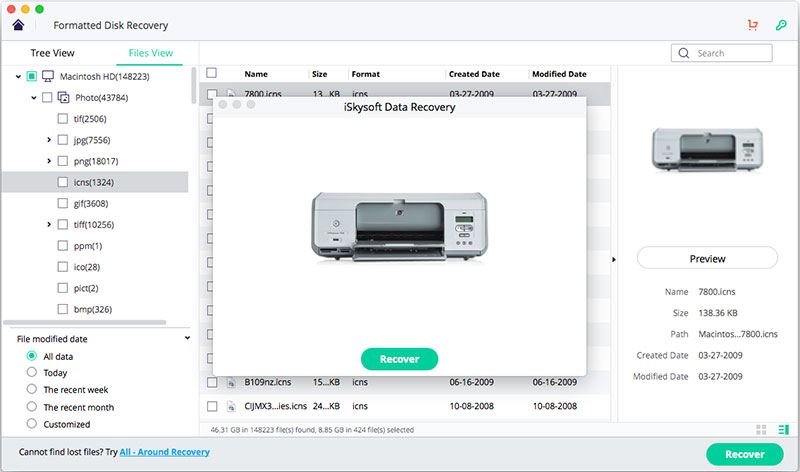The width and height of the screenshot is (800, 472).
Task: Toggle the Macintosh HD checkbox
Action: click(32, 77)
